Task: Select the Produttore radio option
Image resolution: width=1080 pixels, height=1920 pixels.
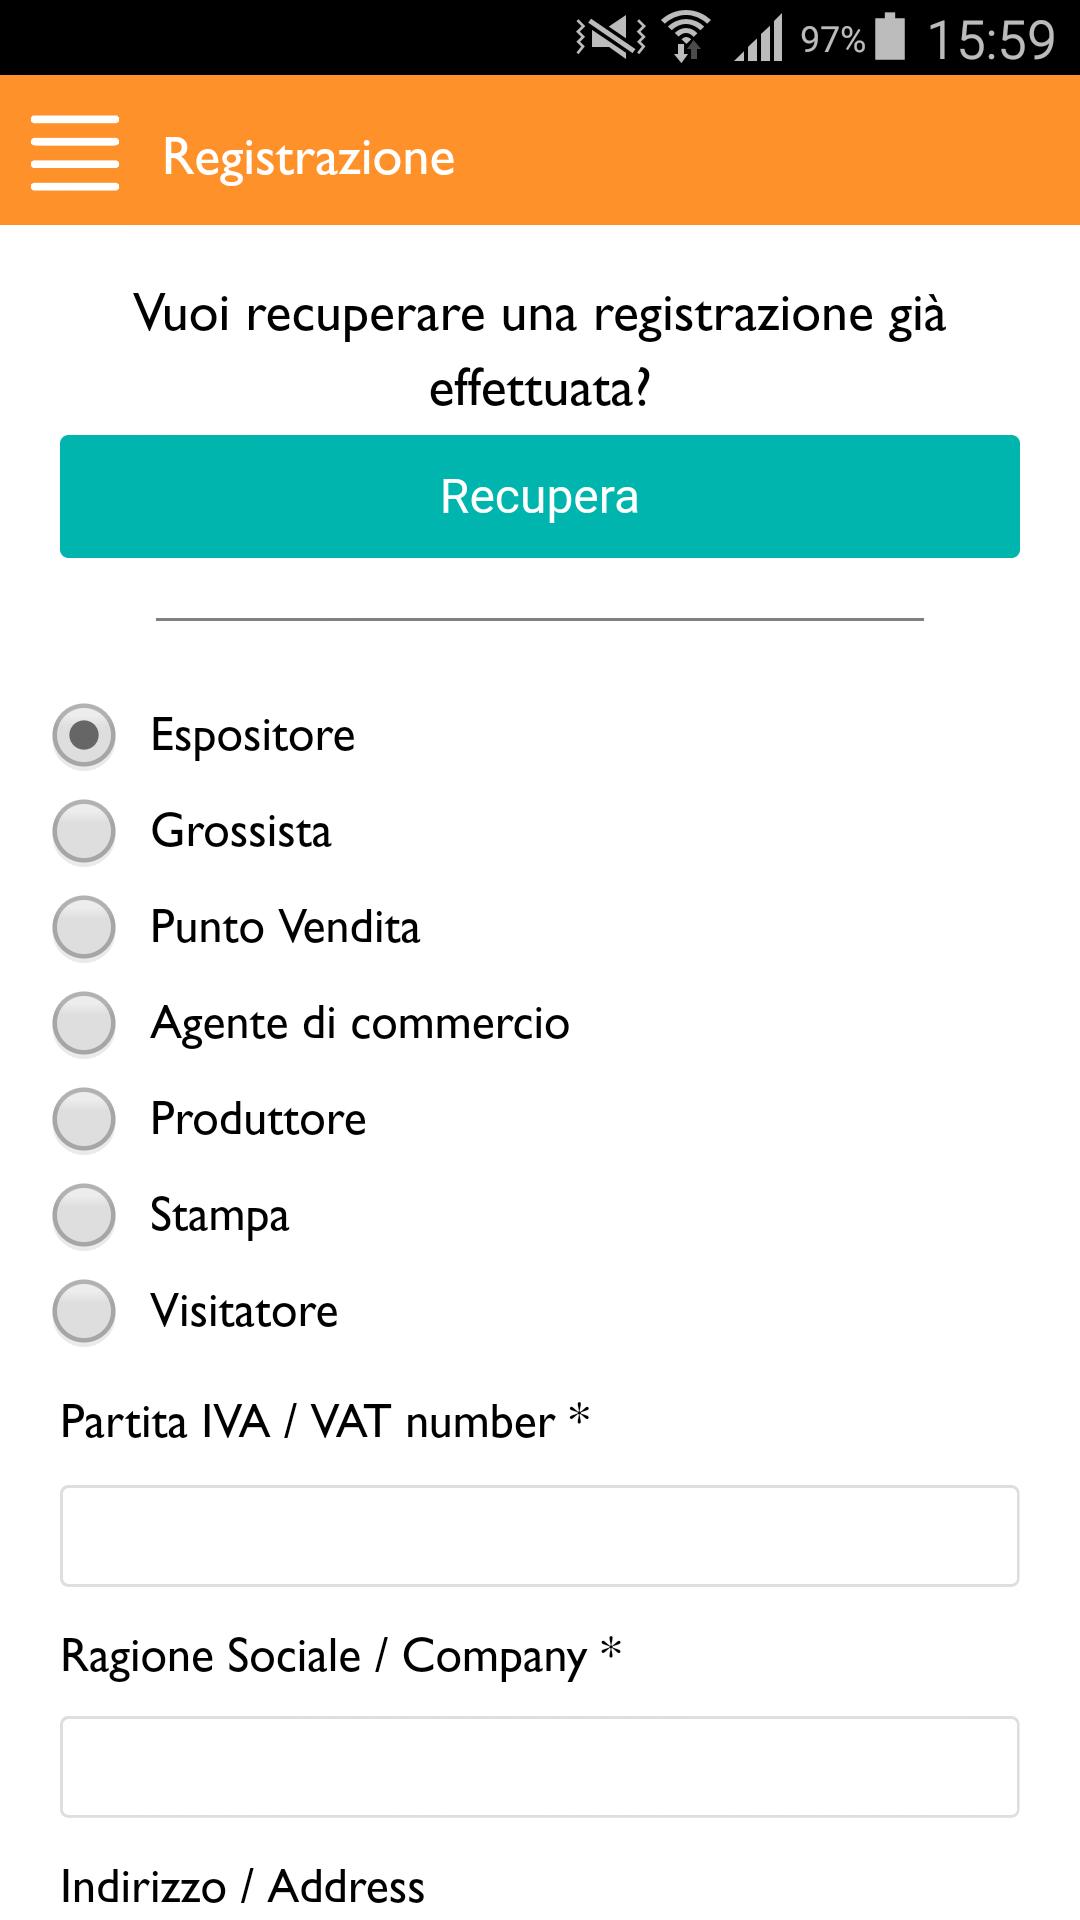Action: [x=84, y=1120]
